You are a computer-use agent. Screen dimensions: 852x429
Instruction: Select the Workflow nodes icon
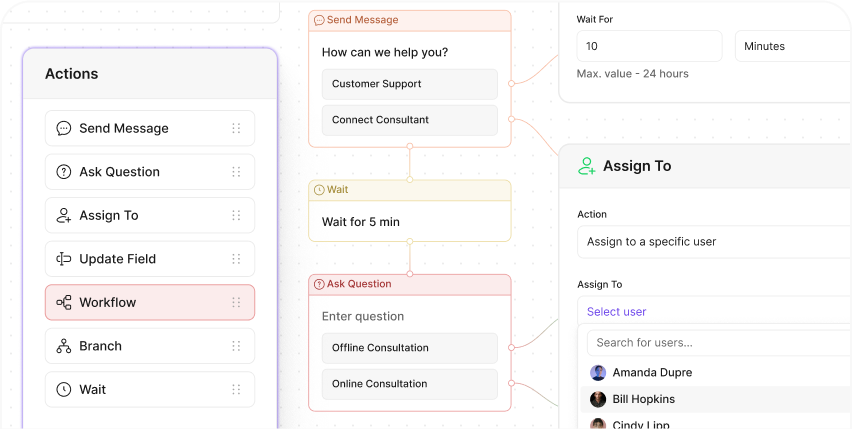tap(64, 302)
